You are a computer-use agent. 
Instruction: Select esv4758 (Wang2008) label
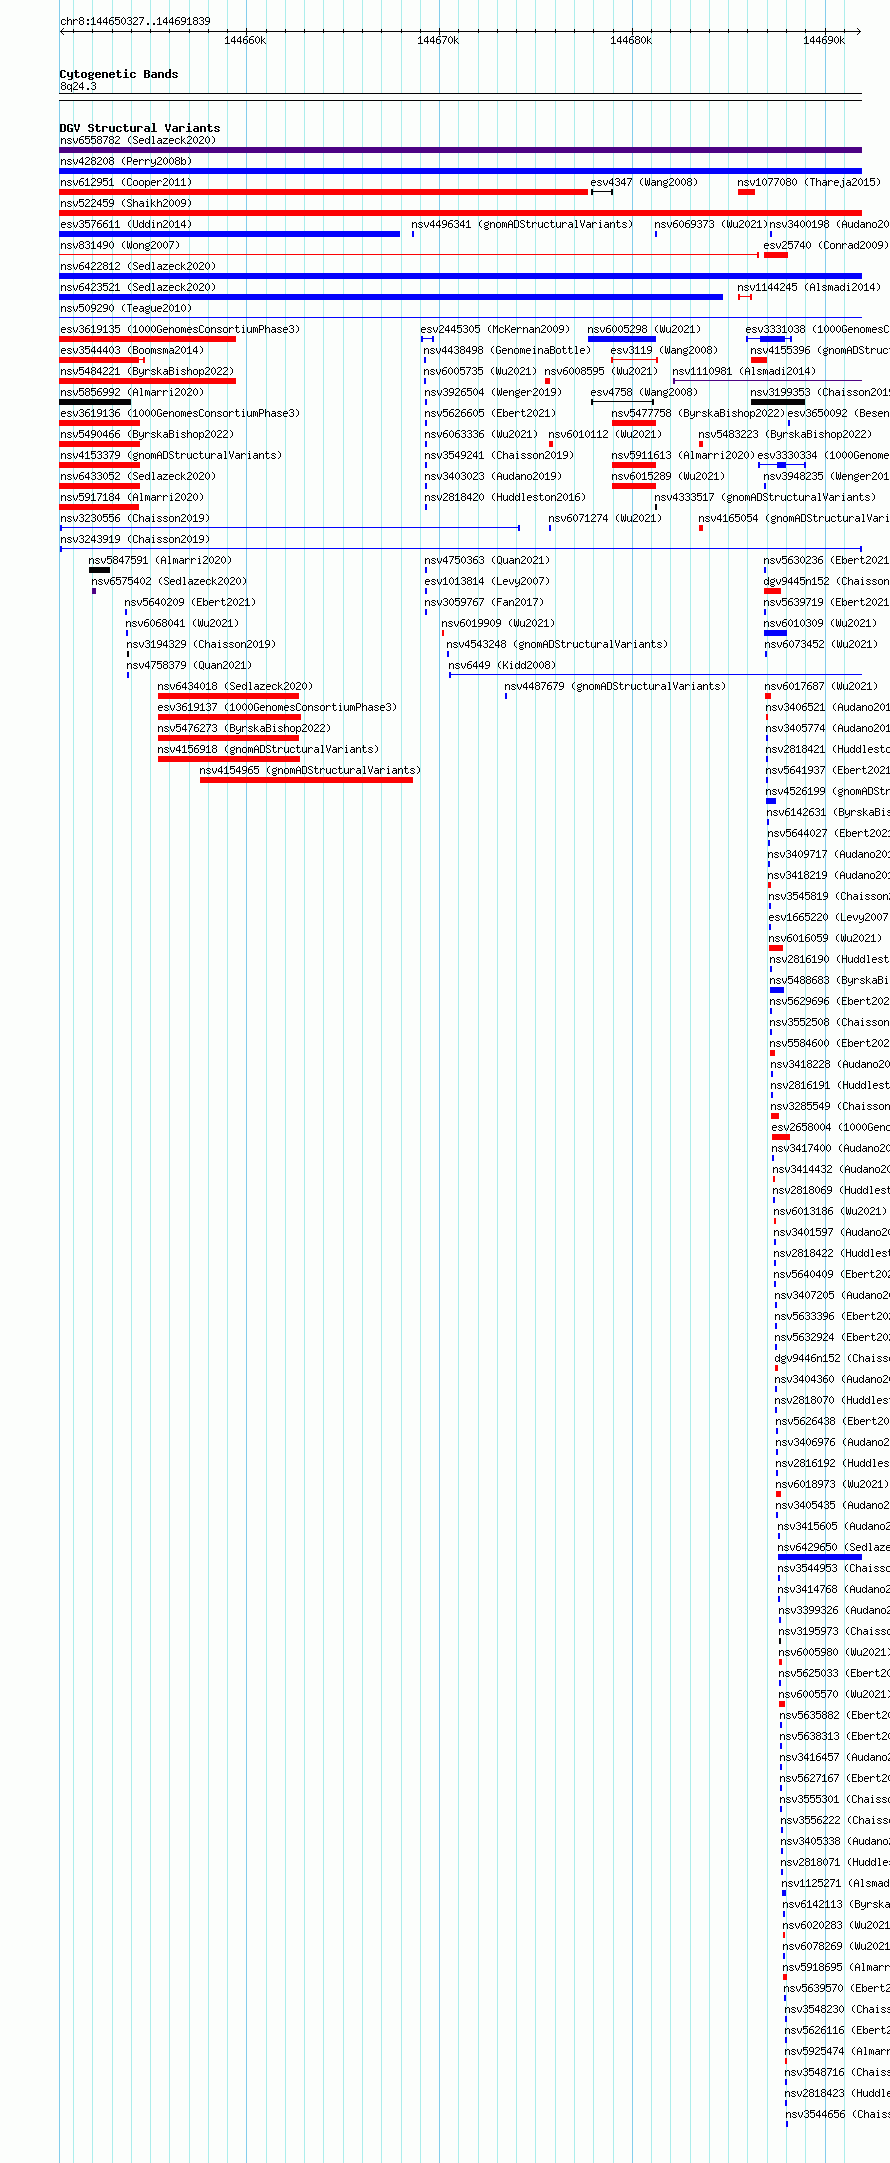click(x=644, y=392)
